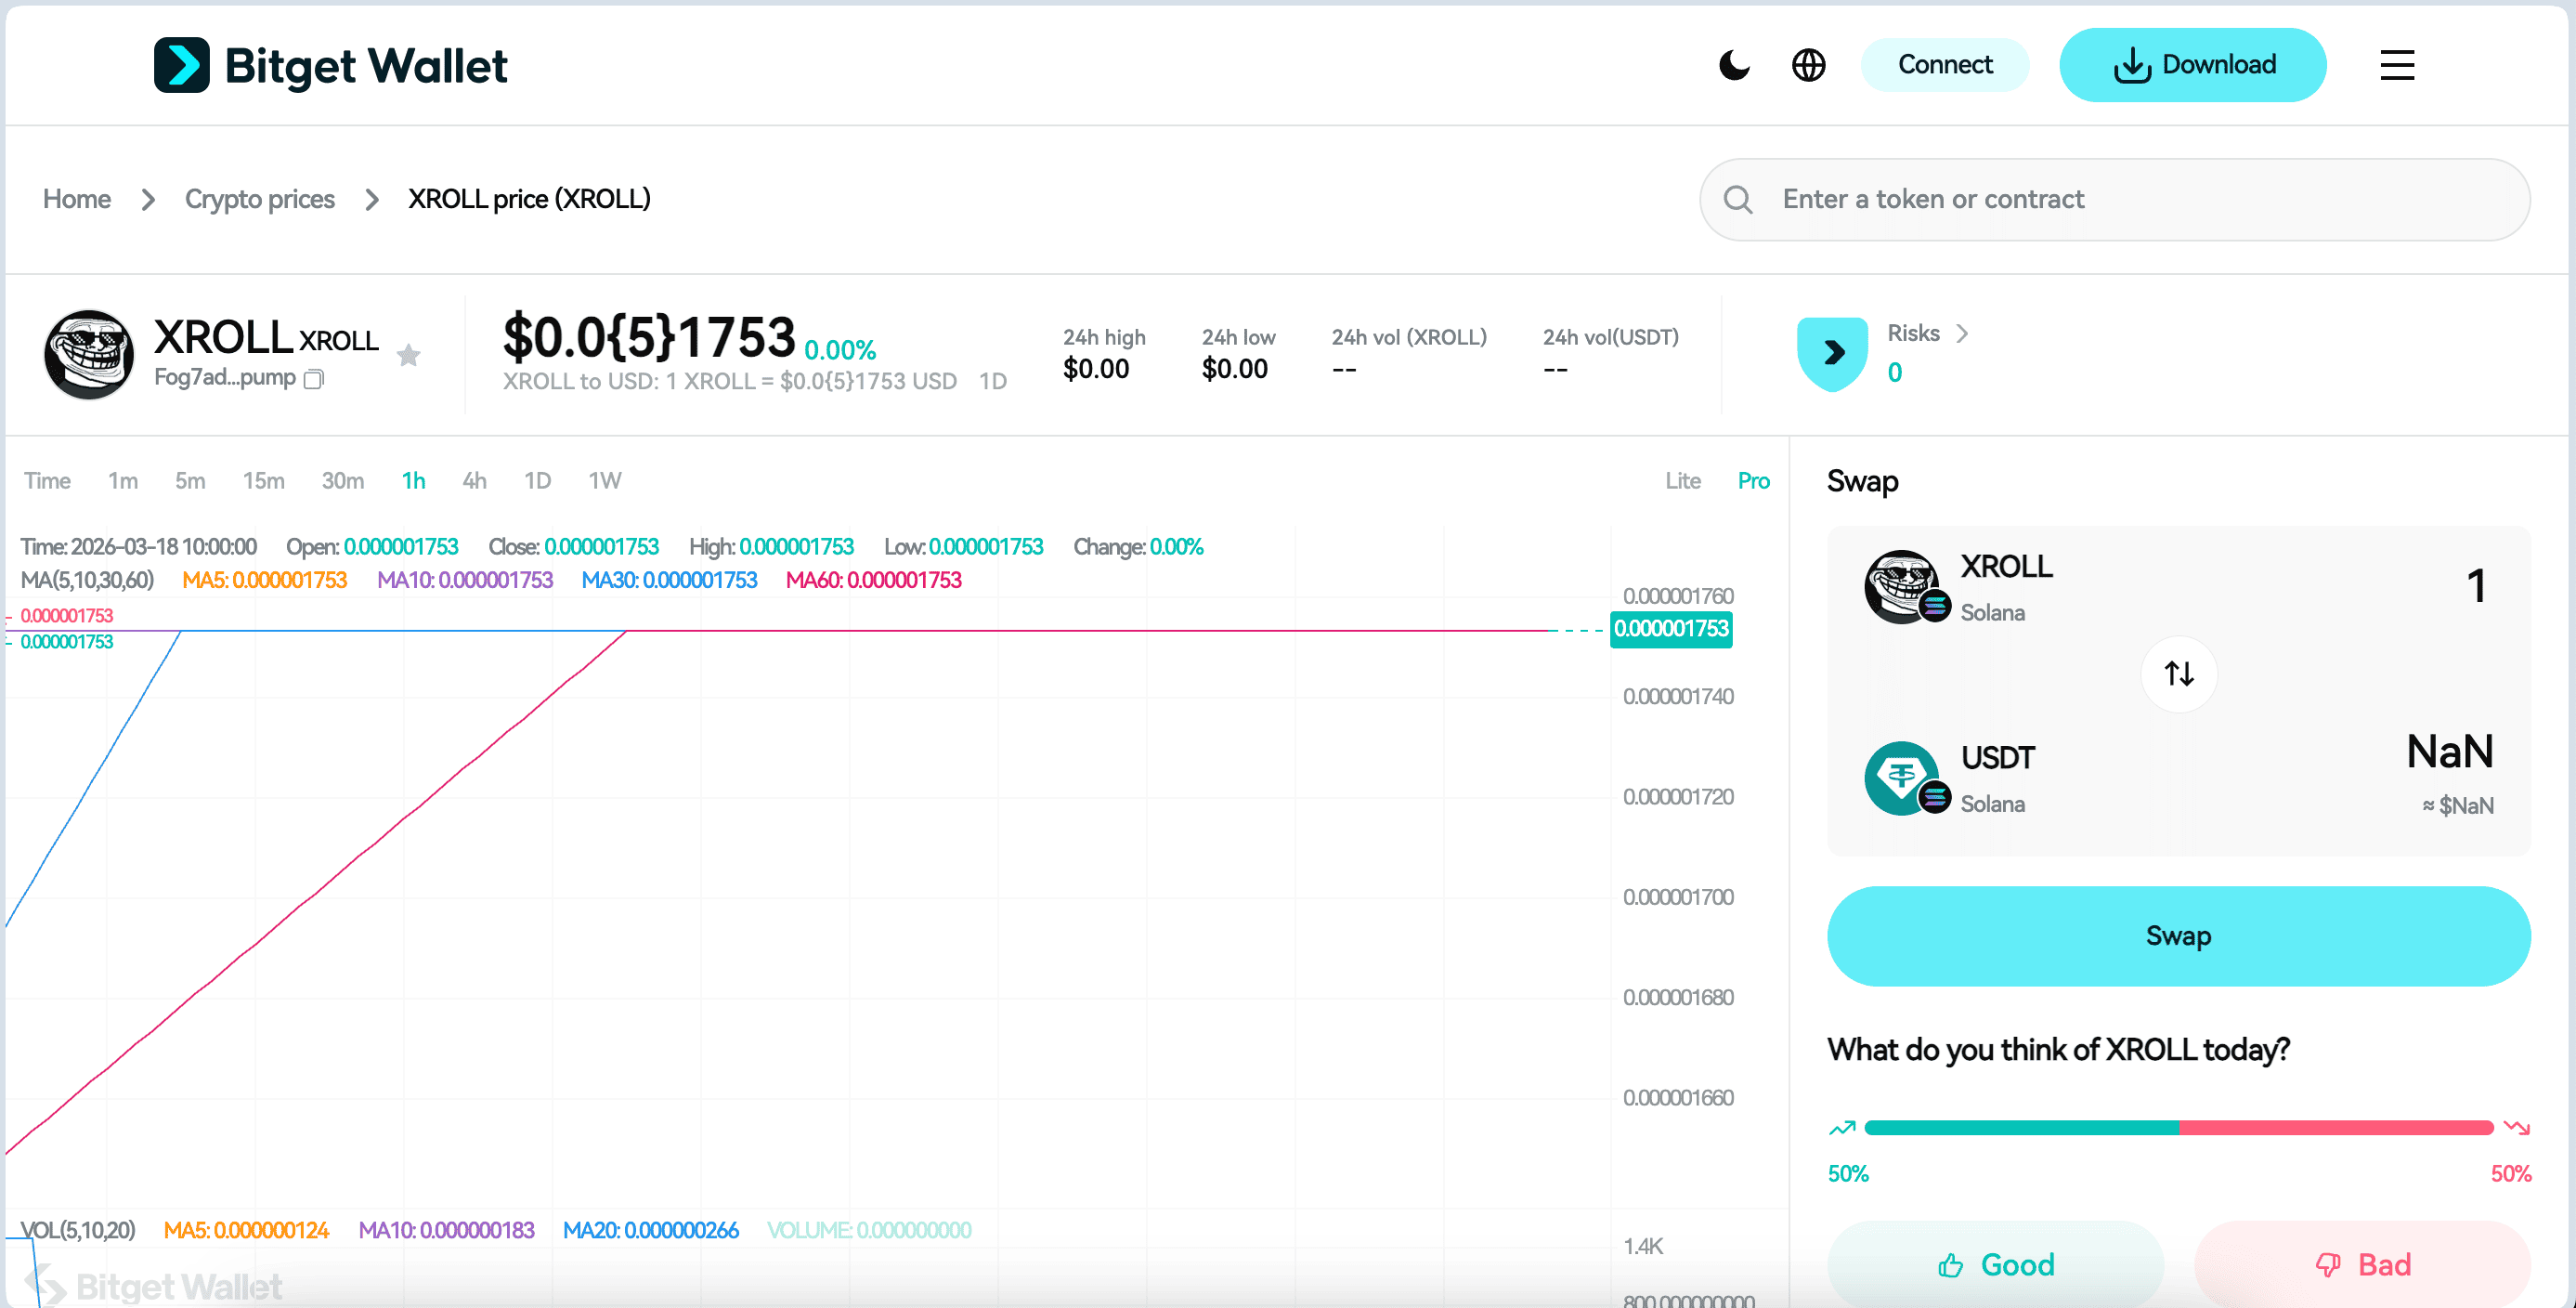This screenshot has height=1308, width=2576.
Task: Click the star to favorite XROLL
Action: click(409, 355)
